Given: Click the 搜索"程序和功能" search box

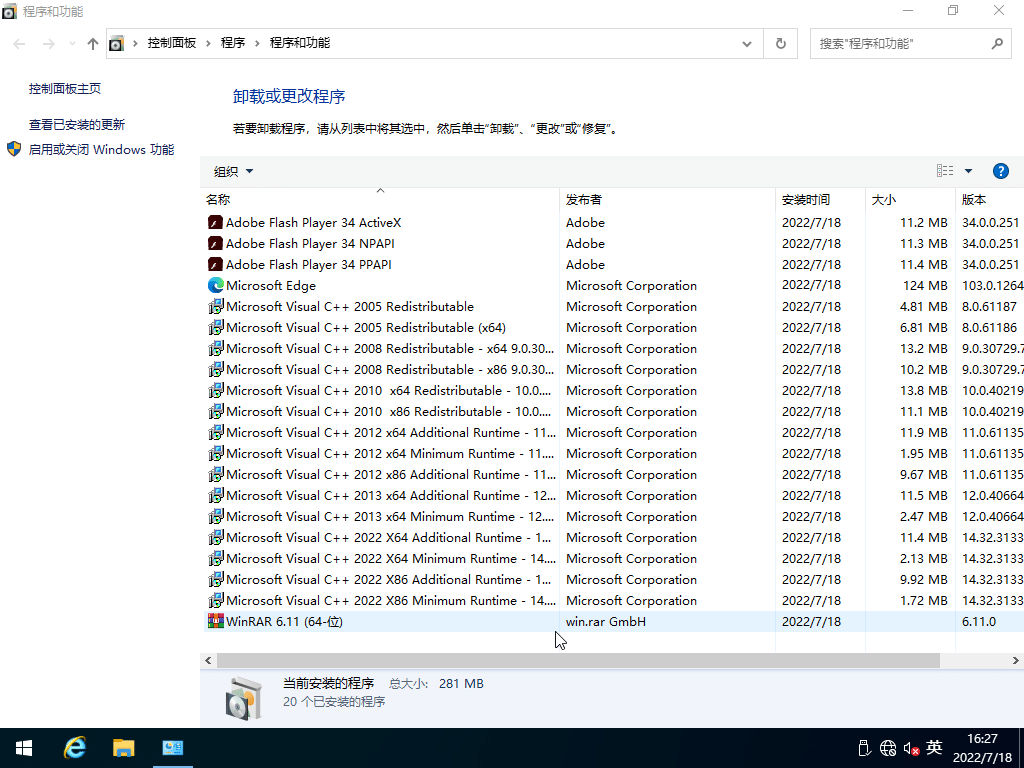Looking at the screenshot, I should (900, 44).
